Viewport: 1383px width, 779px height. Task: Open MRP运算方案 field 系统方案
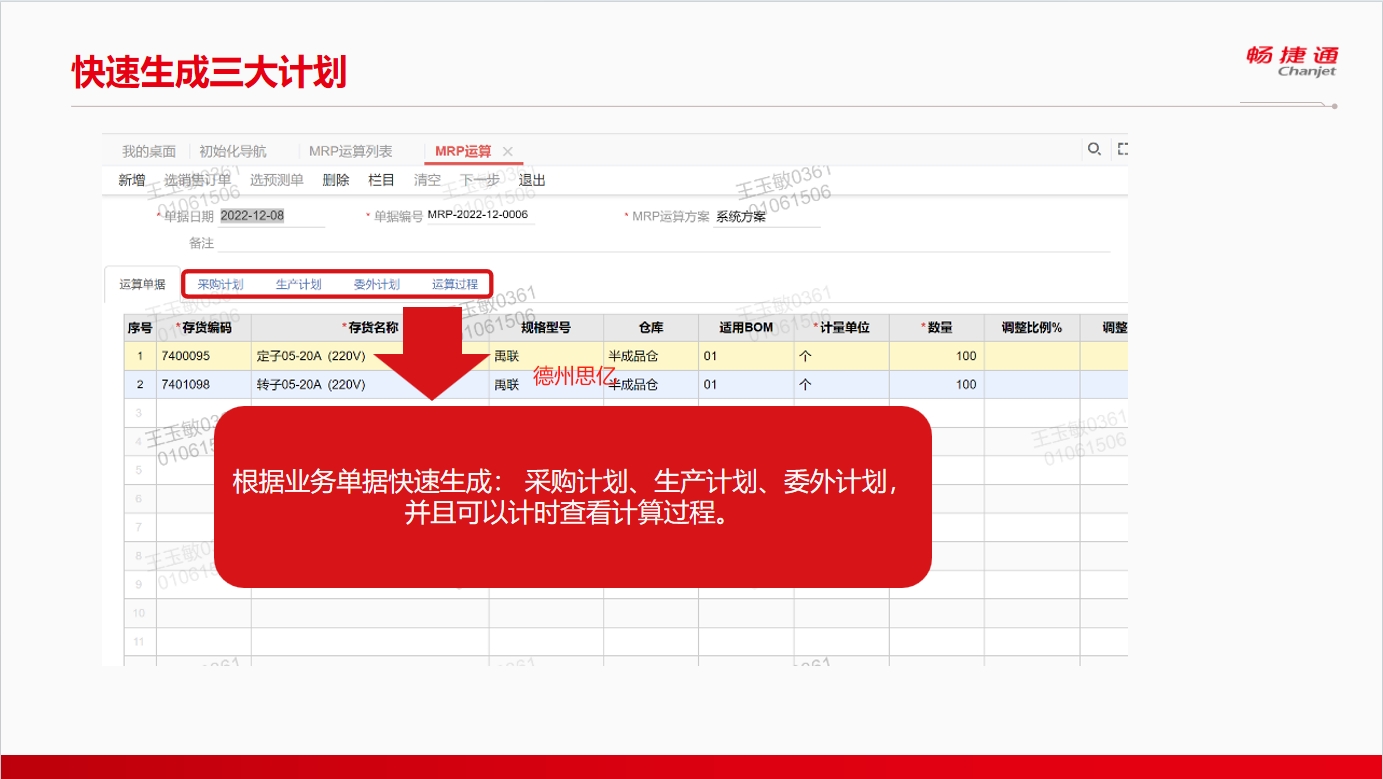[x=766, y=216]
